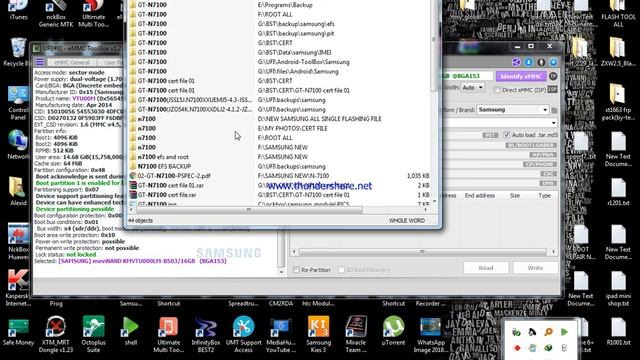Click right arrow of search results scrollbar

pos(425,210)
